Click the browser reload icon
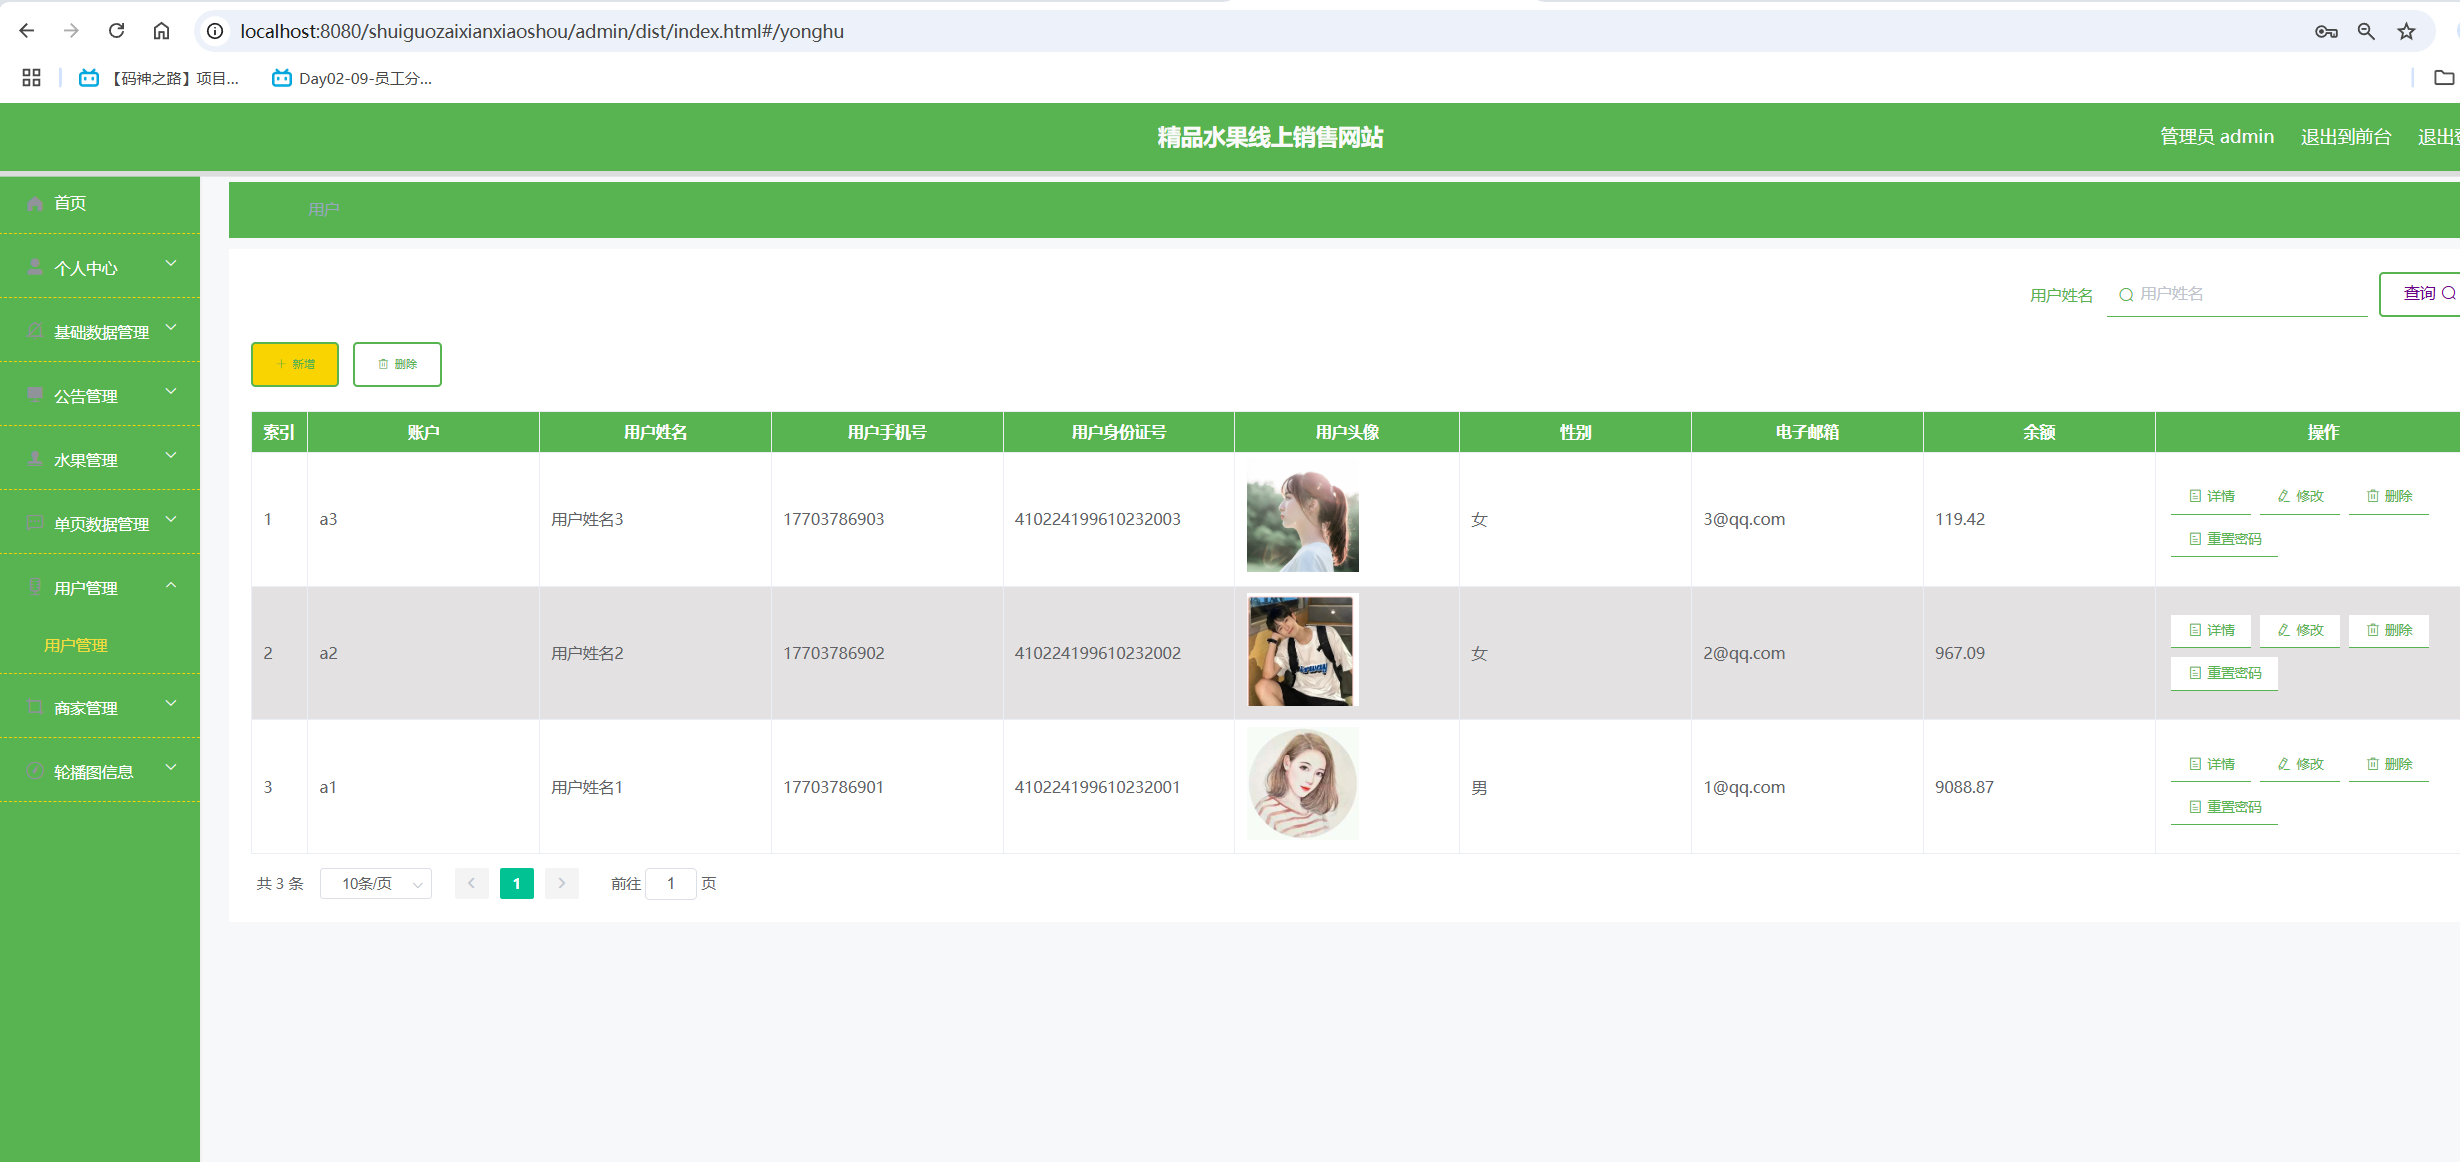The width and height of the screenshot is (2460, 1162). tap(117, 31)
